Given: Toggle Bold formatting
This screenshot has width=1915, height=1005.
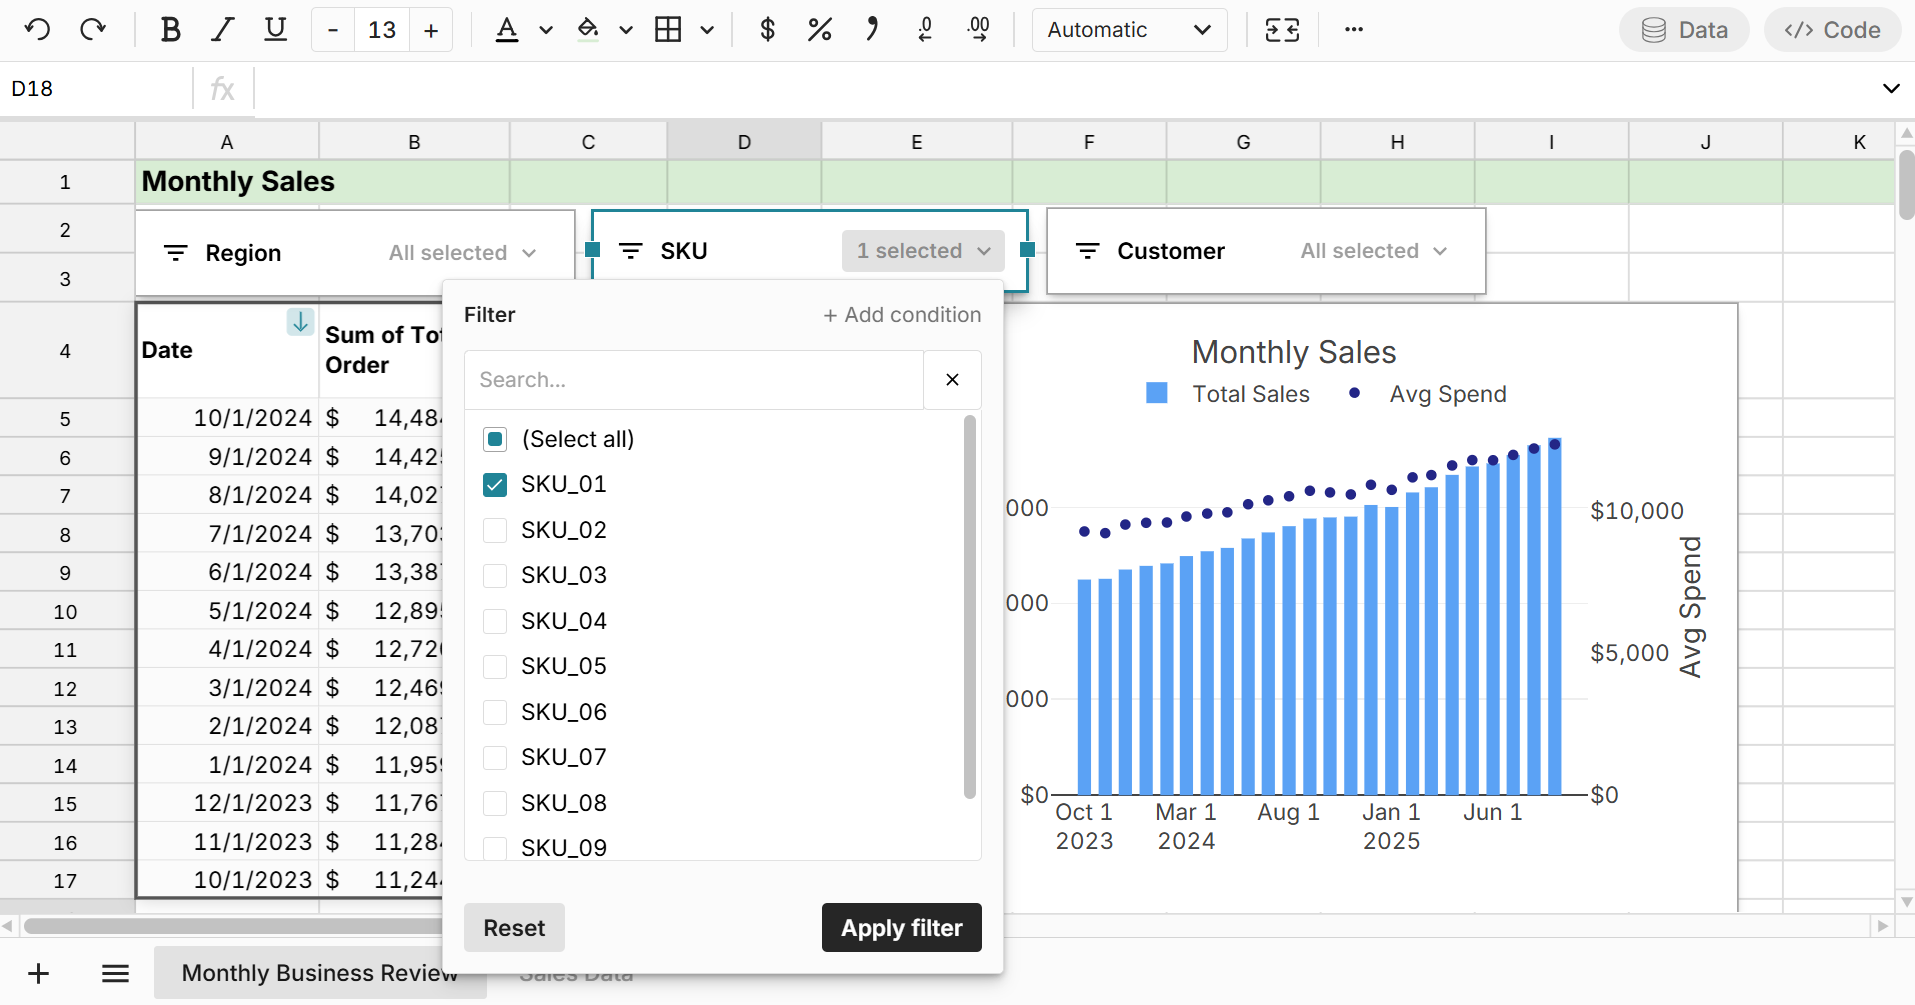Looking at the screenshot, I should tap(170, 30).
